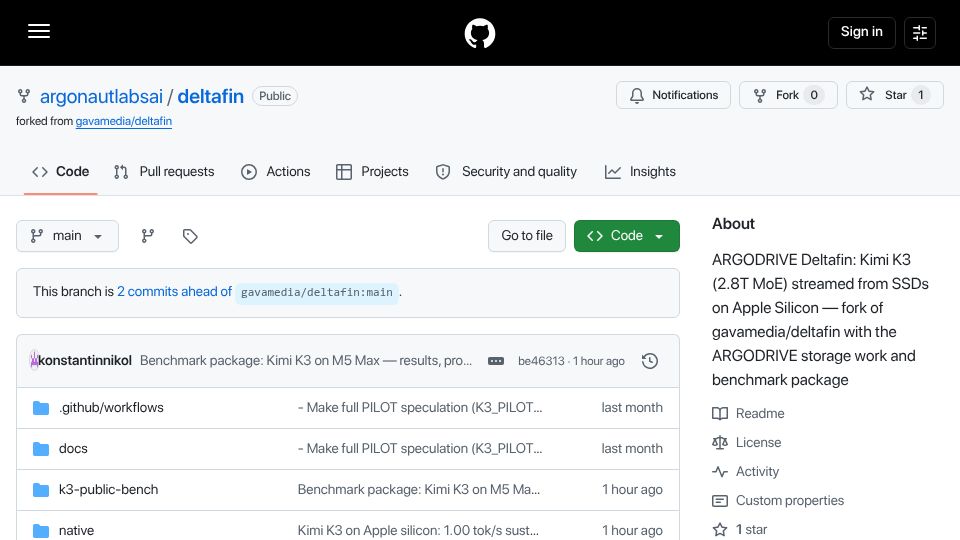Open the hamburger navigation menu
This screenshot has height=540, width=960.
[x=39, y=31]
